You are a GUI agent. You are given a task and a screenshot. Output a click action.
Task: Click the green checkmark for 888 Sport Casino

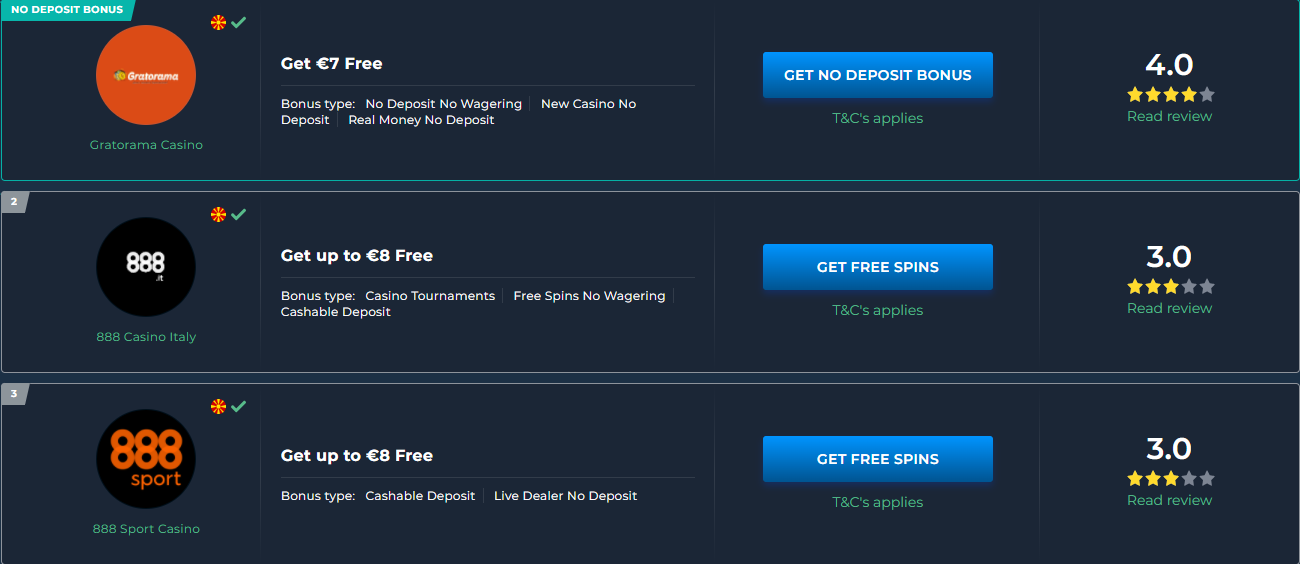click(238, 406)
